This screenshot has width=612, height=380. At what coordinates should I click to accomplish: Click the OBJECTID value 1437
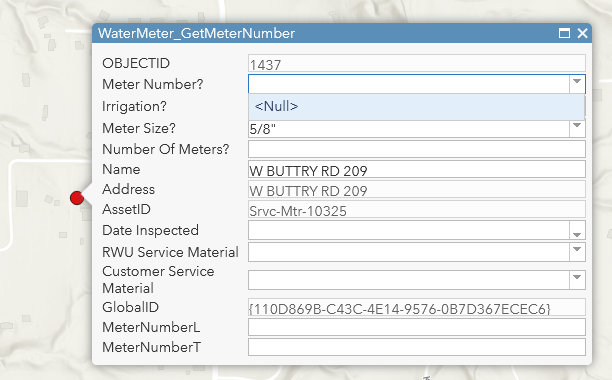point(417,63)
